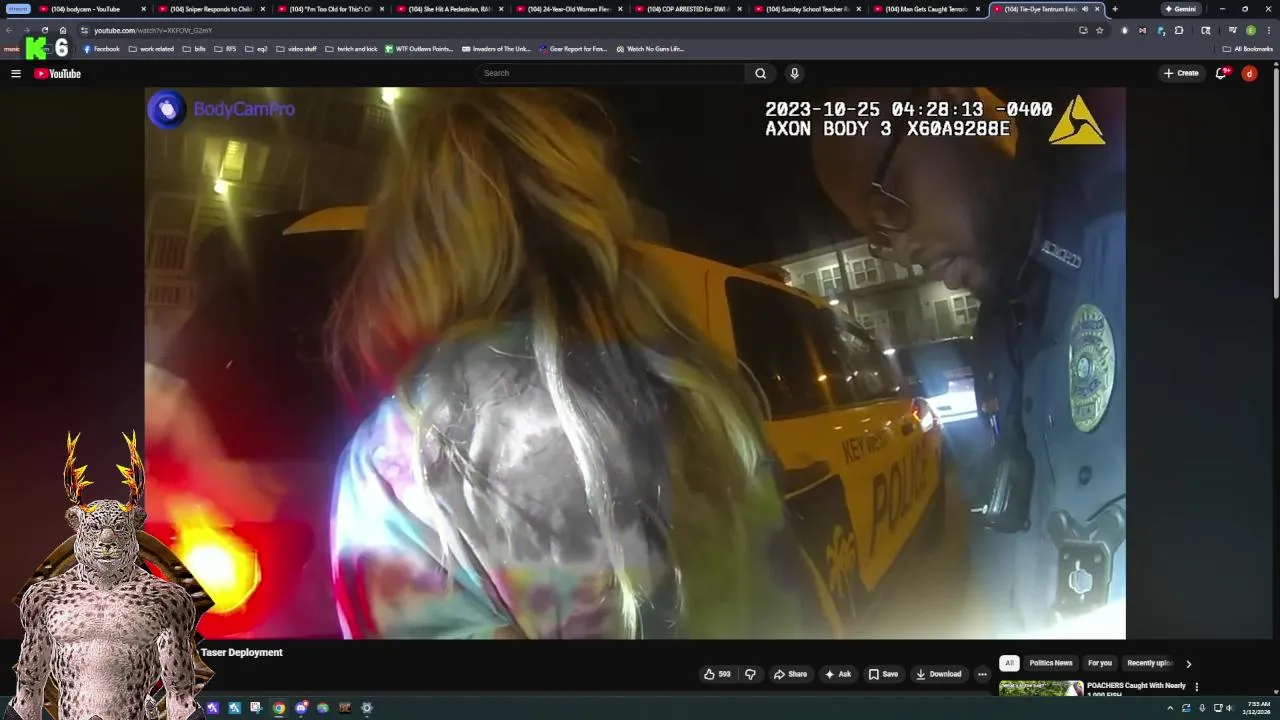This screenshot has height=720, width=1280.
Task: Reload the page
Action: coord(44,30)
